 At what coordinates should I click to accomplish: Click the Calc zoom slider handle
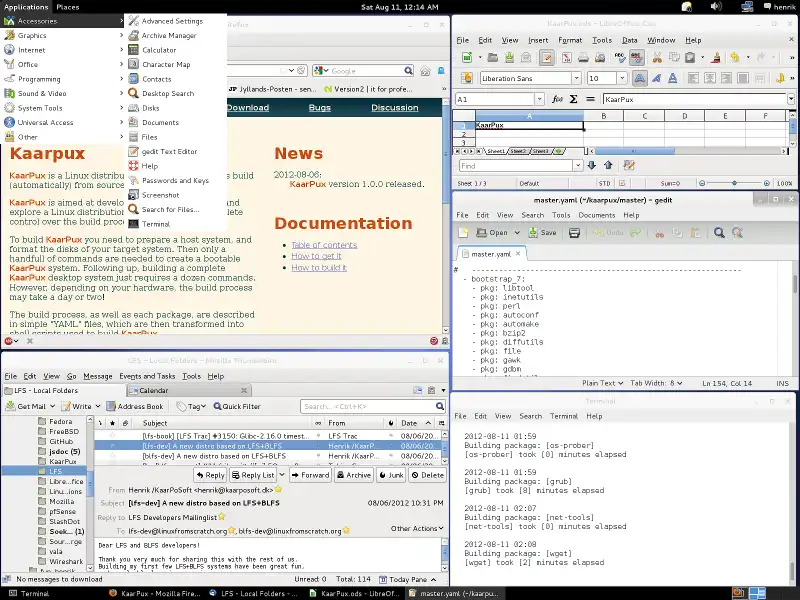734,183
